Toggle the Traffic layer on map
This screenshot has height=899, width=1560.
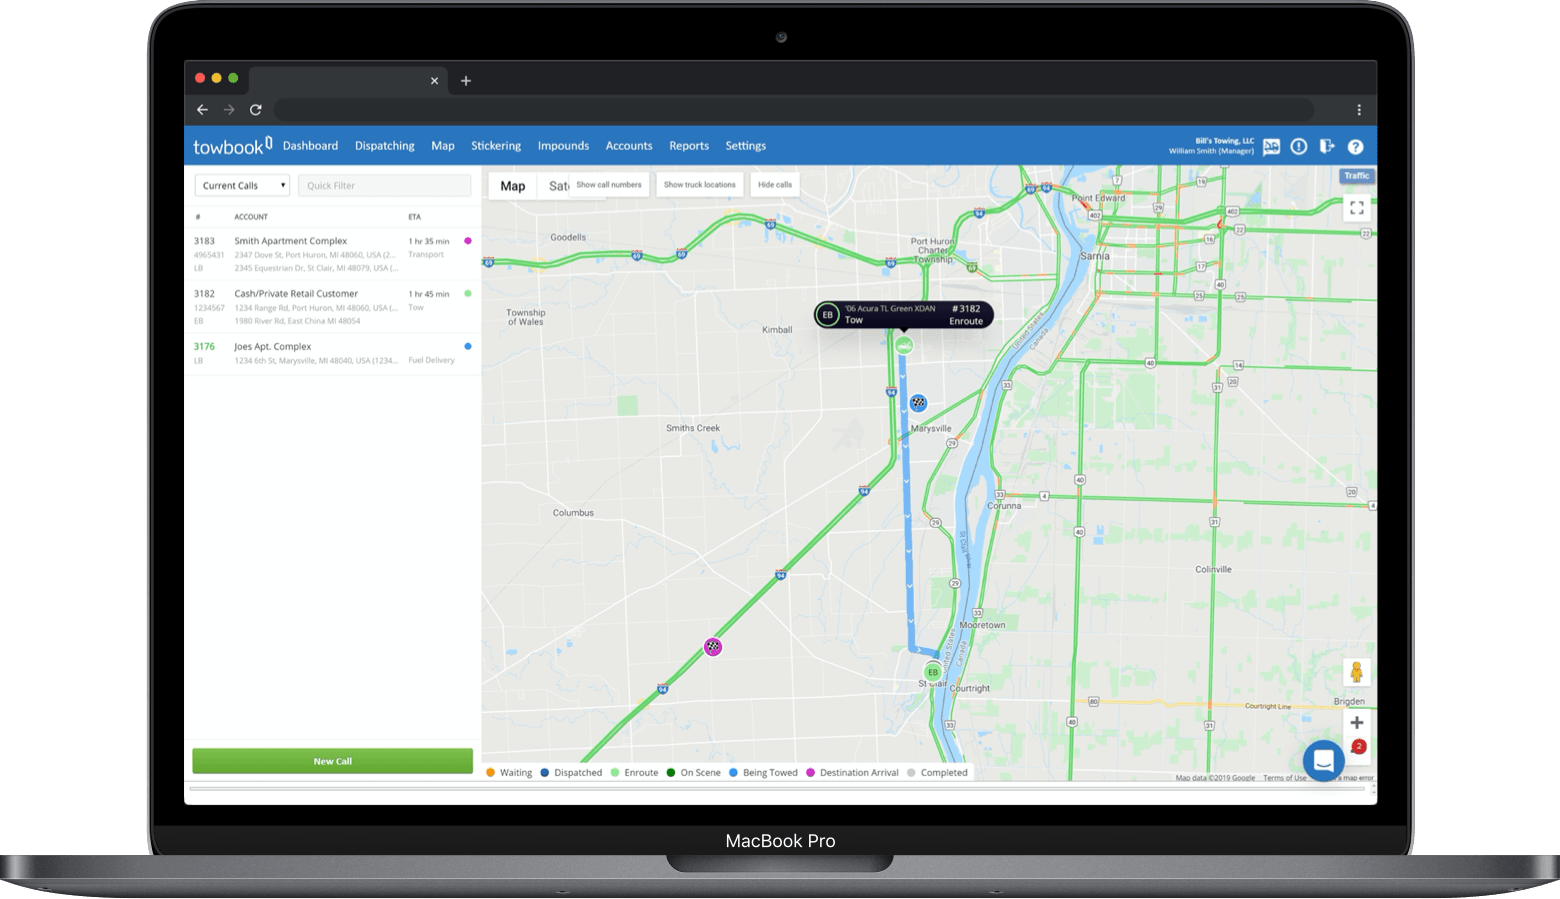tap(1356, 176)
